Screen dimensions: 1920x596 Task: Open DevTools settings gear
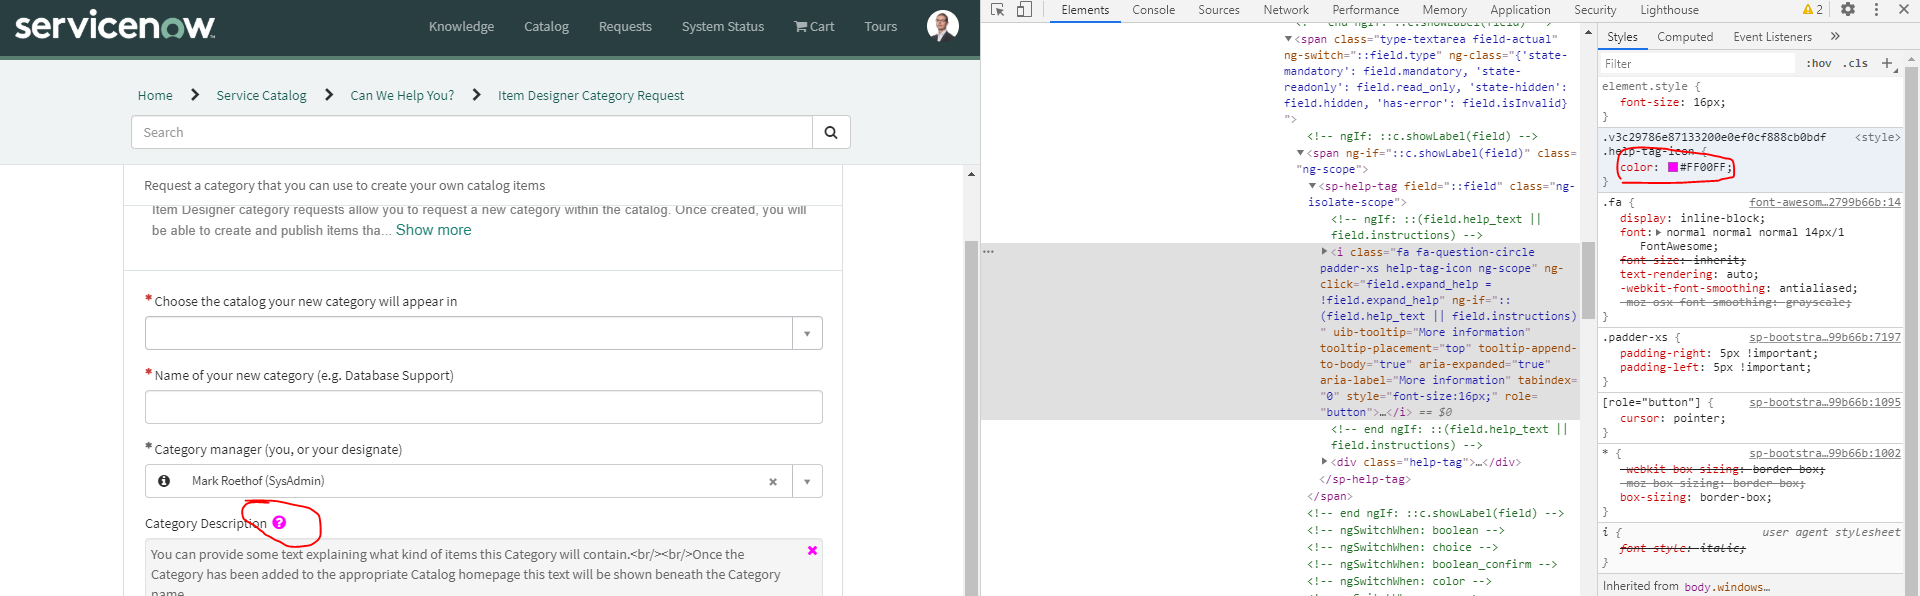point(1848,9)
